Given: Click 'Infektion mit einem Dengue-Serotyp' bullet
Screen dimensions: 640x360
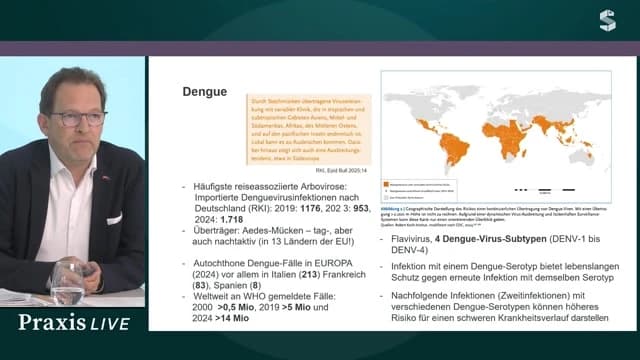Looking at the screenshot, I should (505, 272).
